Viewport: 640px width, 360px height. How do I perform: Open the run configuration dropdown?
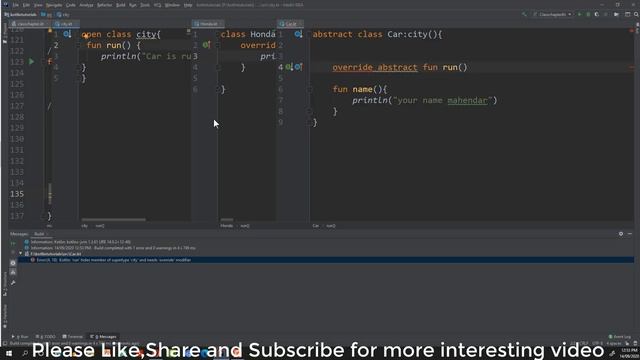point(552,14)
